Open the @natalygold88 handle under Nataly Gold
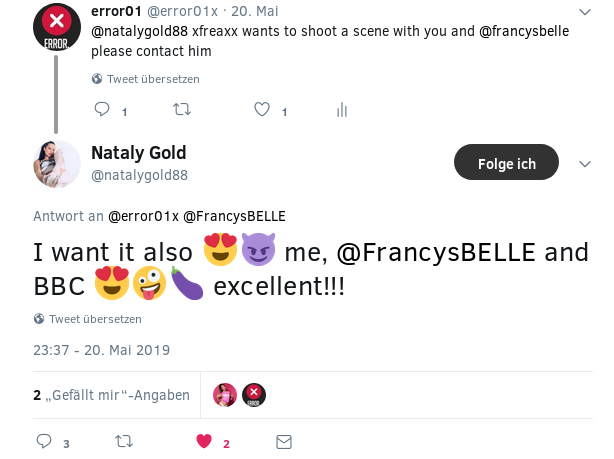The image size is (614, 459). pos(139,176)
